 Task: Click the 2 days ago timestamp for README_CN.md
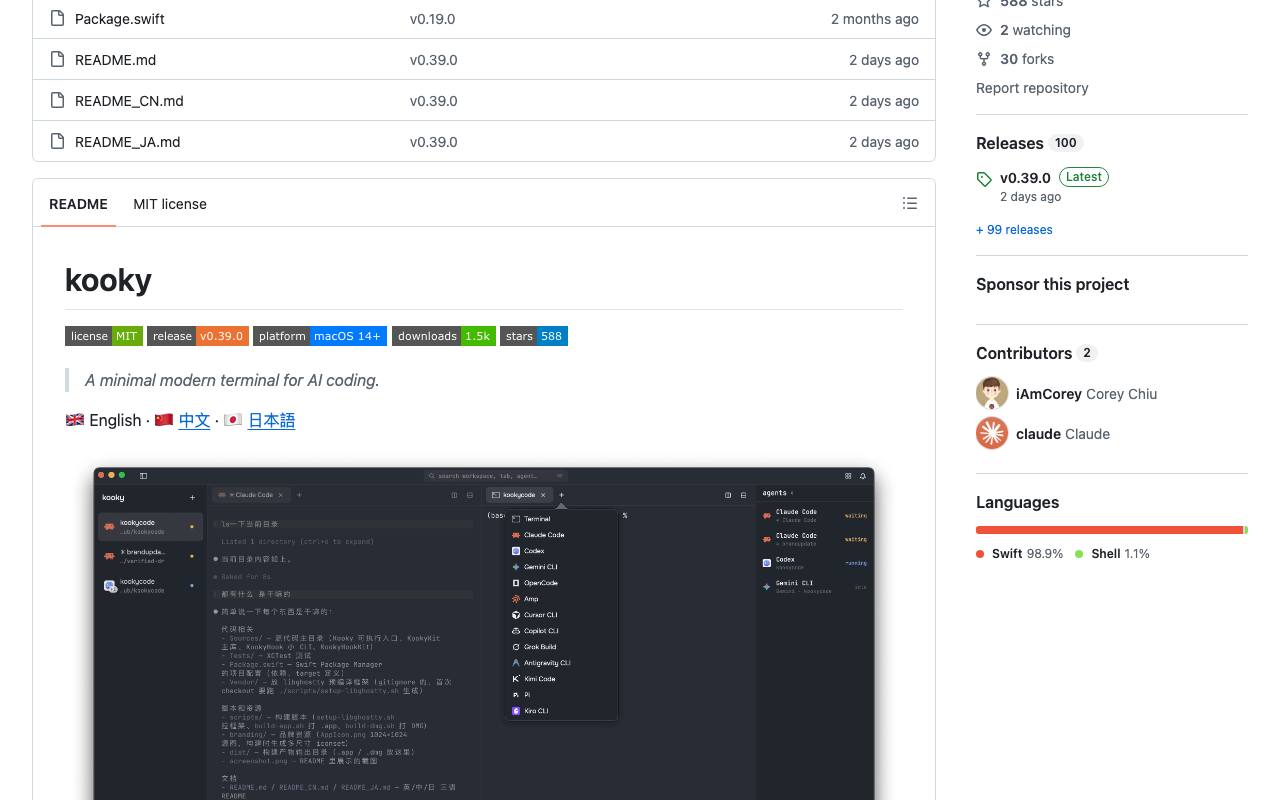pyautogui.click(x=884, y=101)
